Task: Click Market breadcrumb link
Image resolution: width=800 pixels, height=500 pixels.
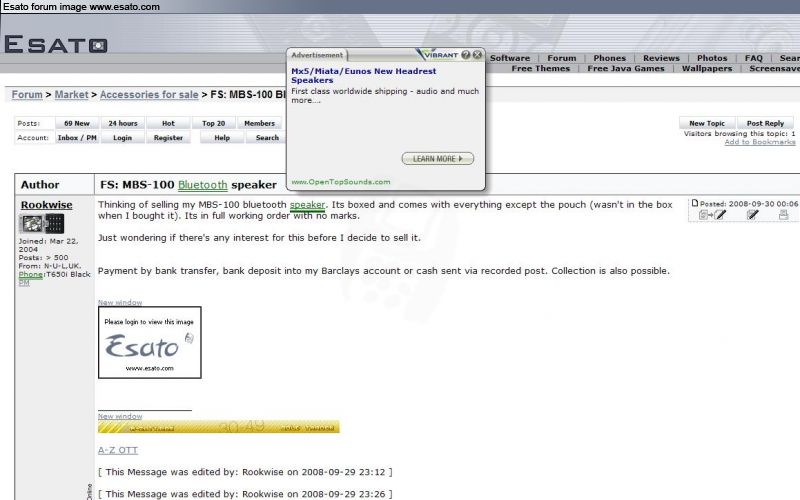Action: tap(71, 95)
